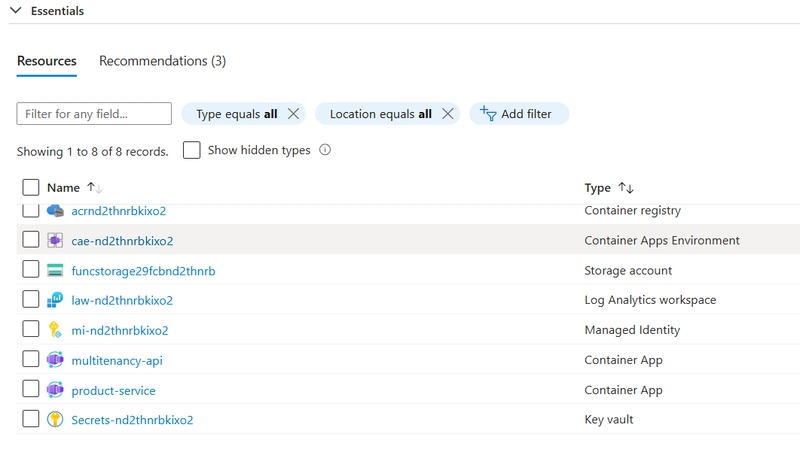The height and width of the screenshot is (449, 800).
Task: Click the storage account icon
Action: [x=55, y=270]
